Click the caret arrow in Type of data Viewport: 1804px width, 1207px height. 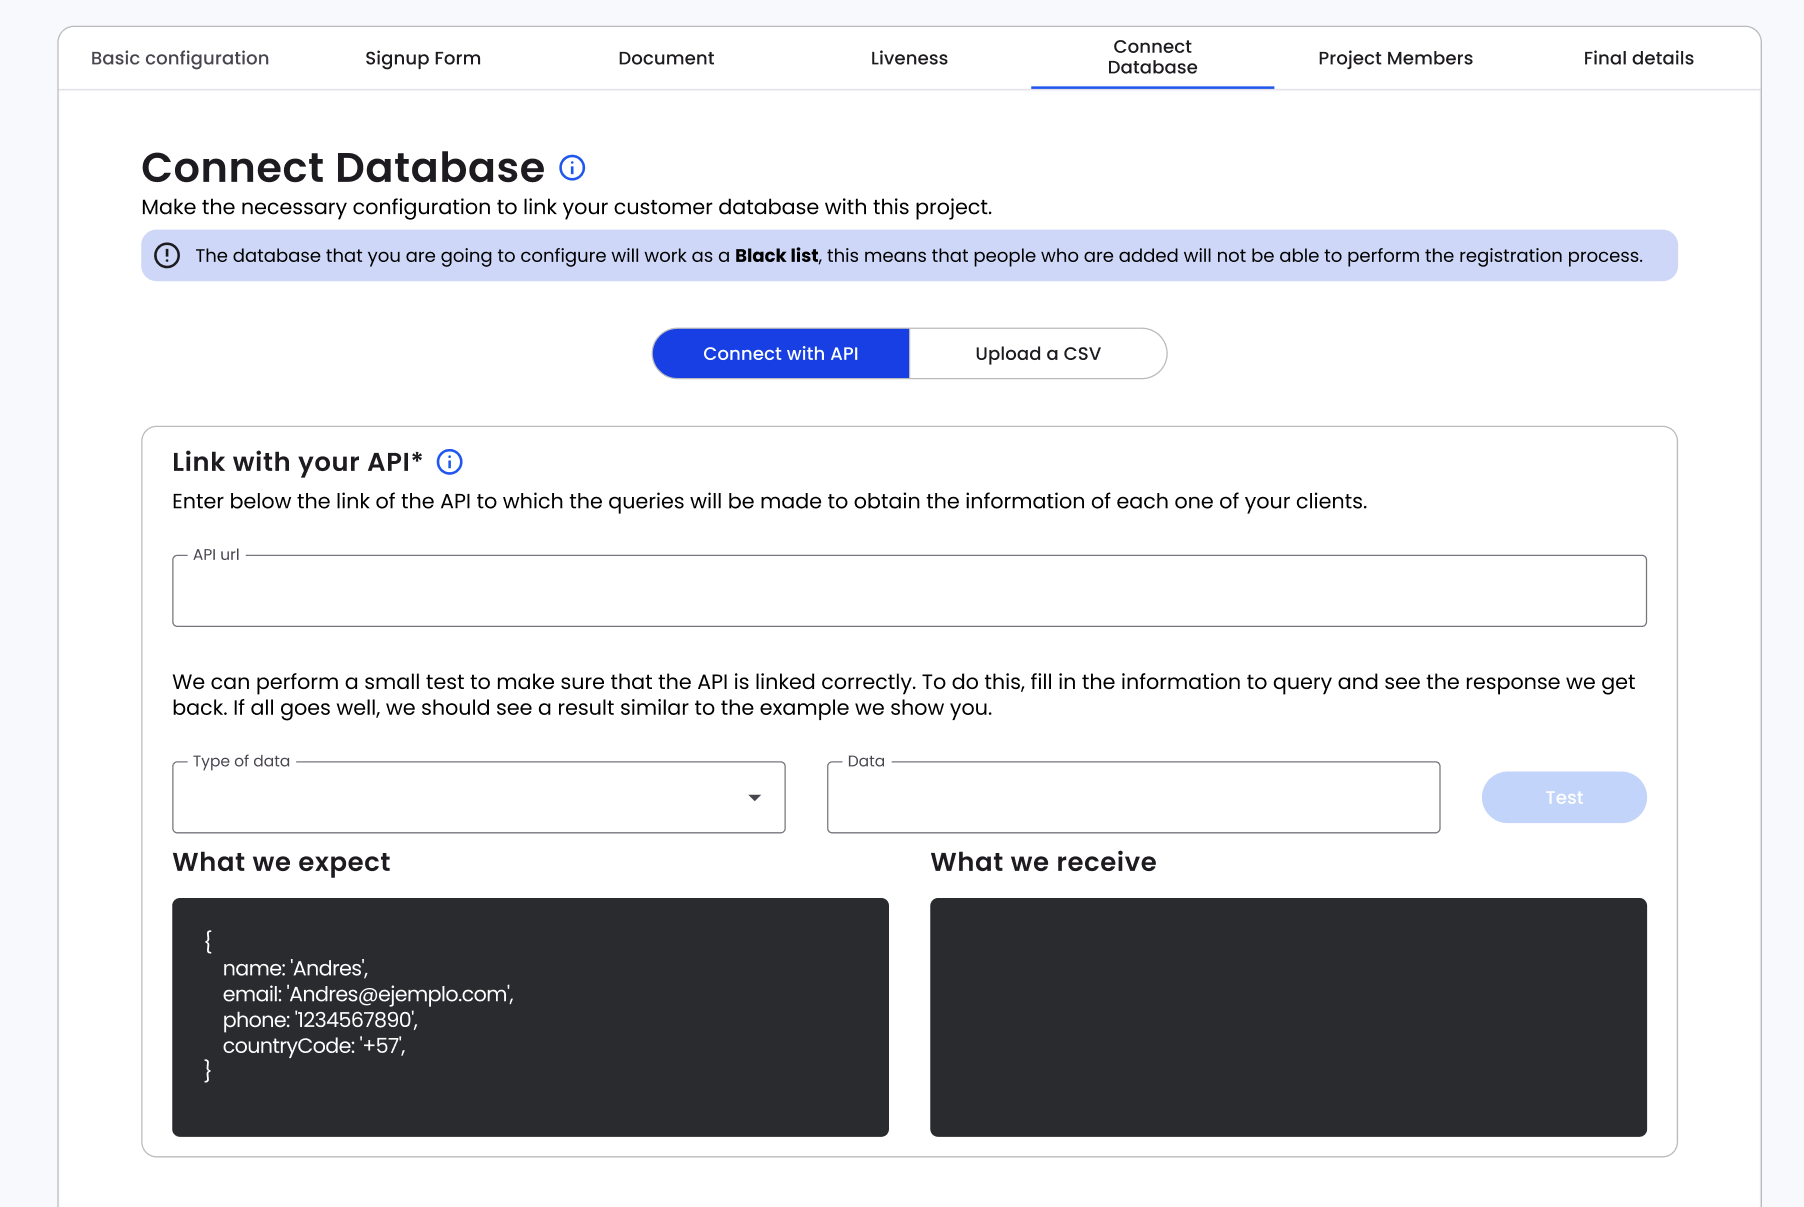coord(755,798)
